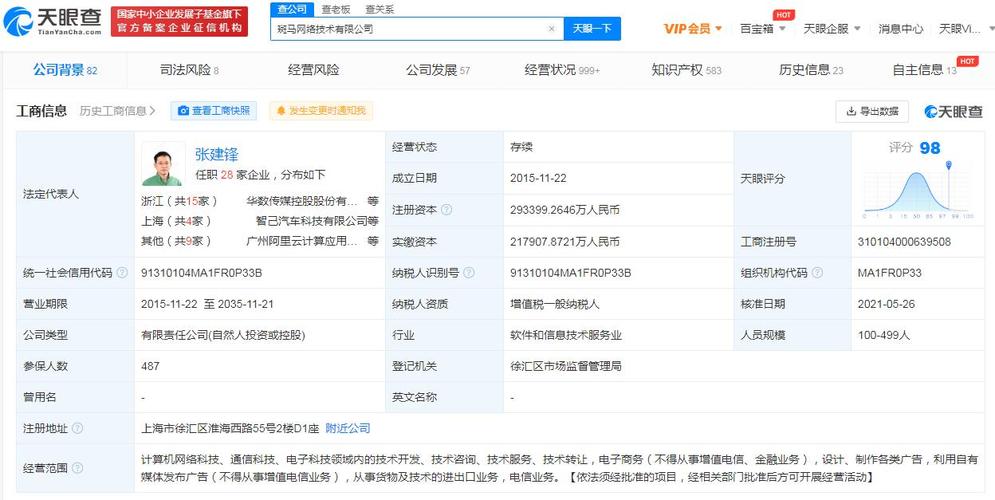Click help icon next to 统一社会信用代码
The width and height of the screenshot is (995, 500).
(x=122, y=273)
